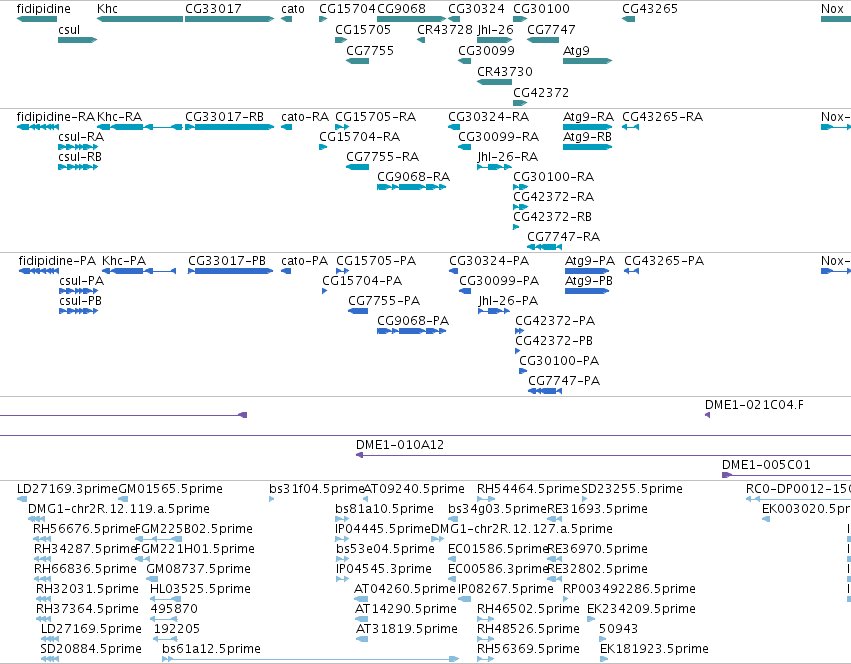Click the RH54464.5prime EST label
The image size is (851, 664).
[528, 489]
